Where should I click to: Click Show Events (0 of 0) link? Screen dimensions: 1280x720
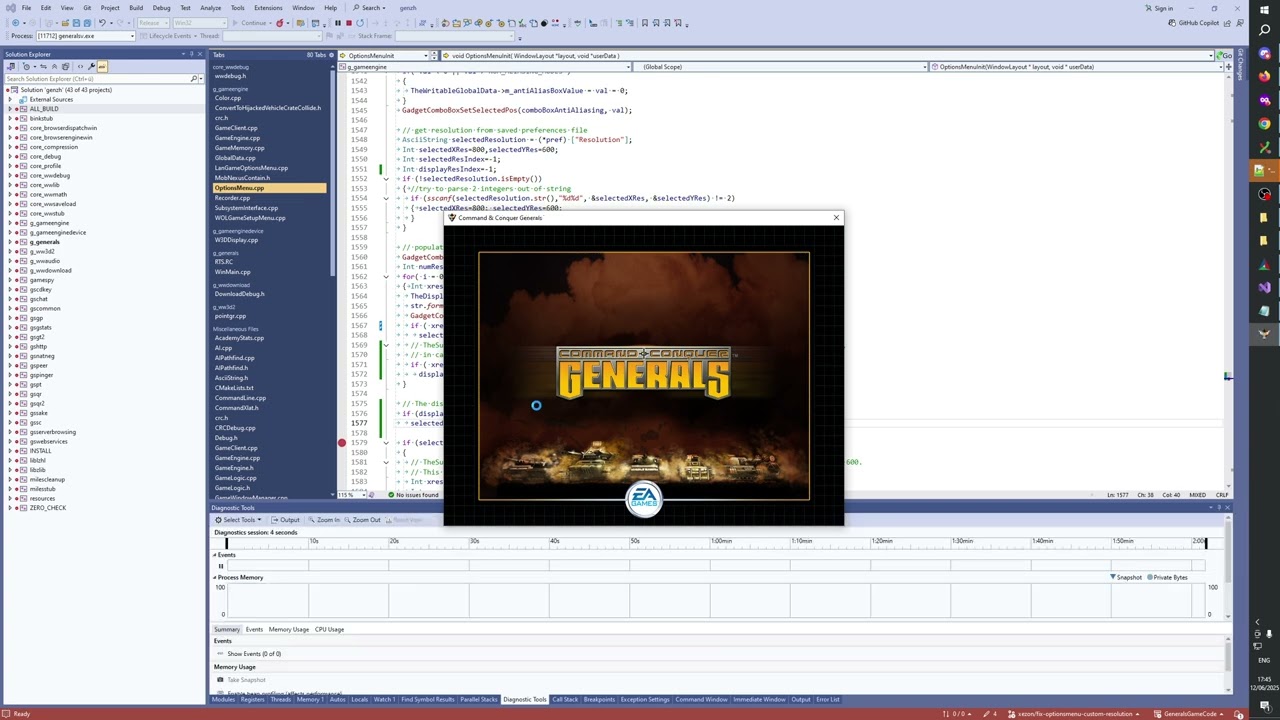click(x=254, y=654)
